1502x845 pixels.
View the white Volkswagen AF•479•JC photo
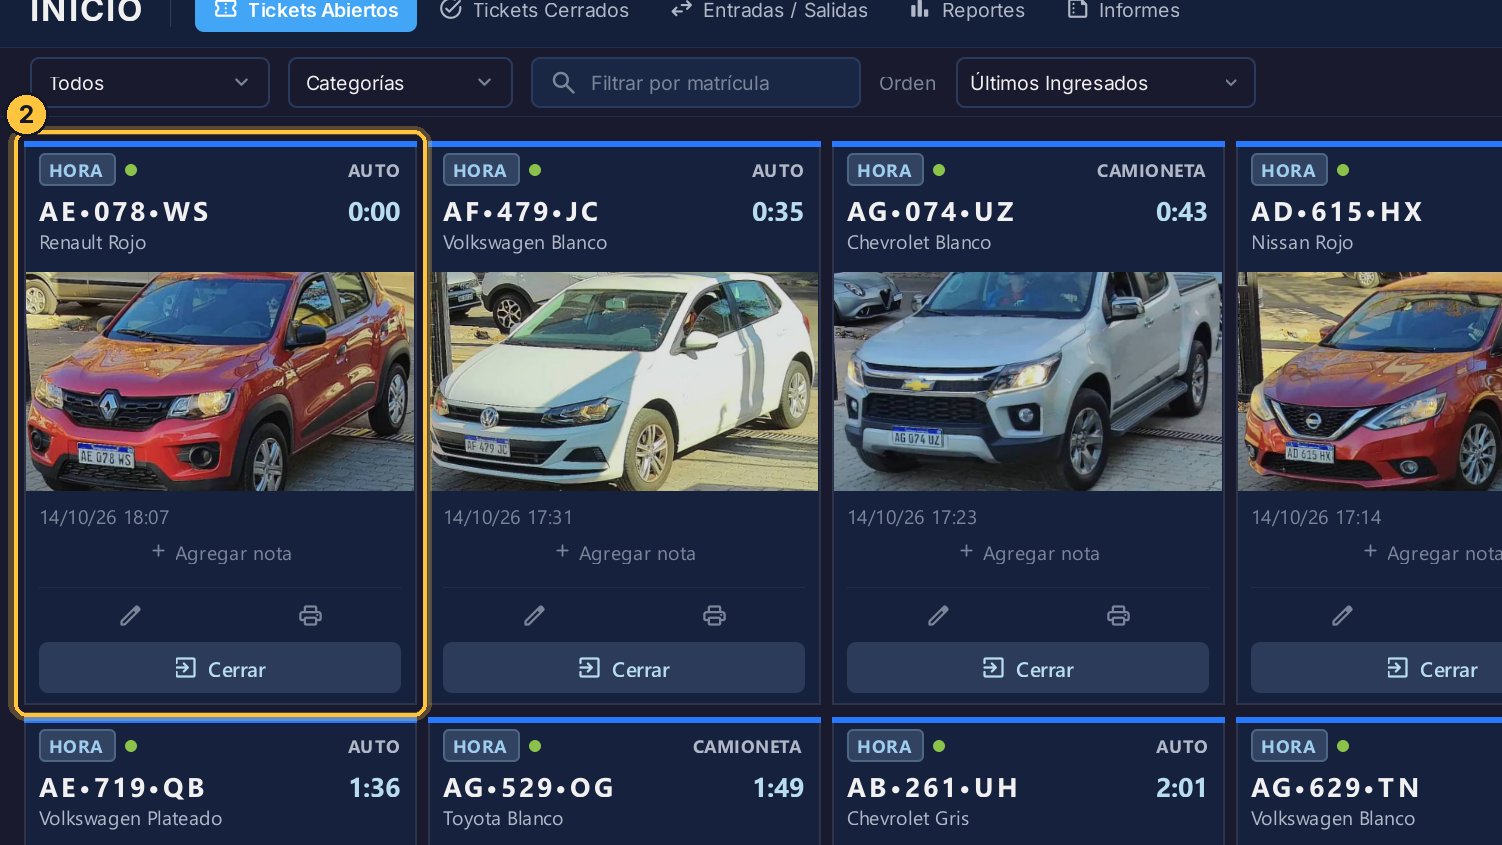point(624,381)
